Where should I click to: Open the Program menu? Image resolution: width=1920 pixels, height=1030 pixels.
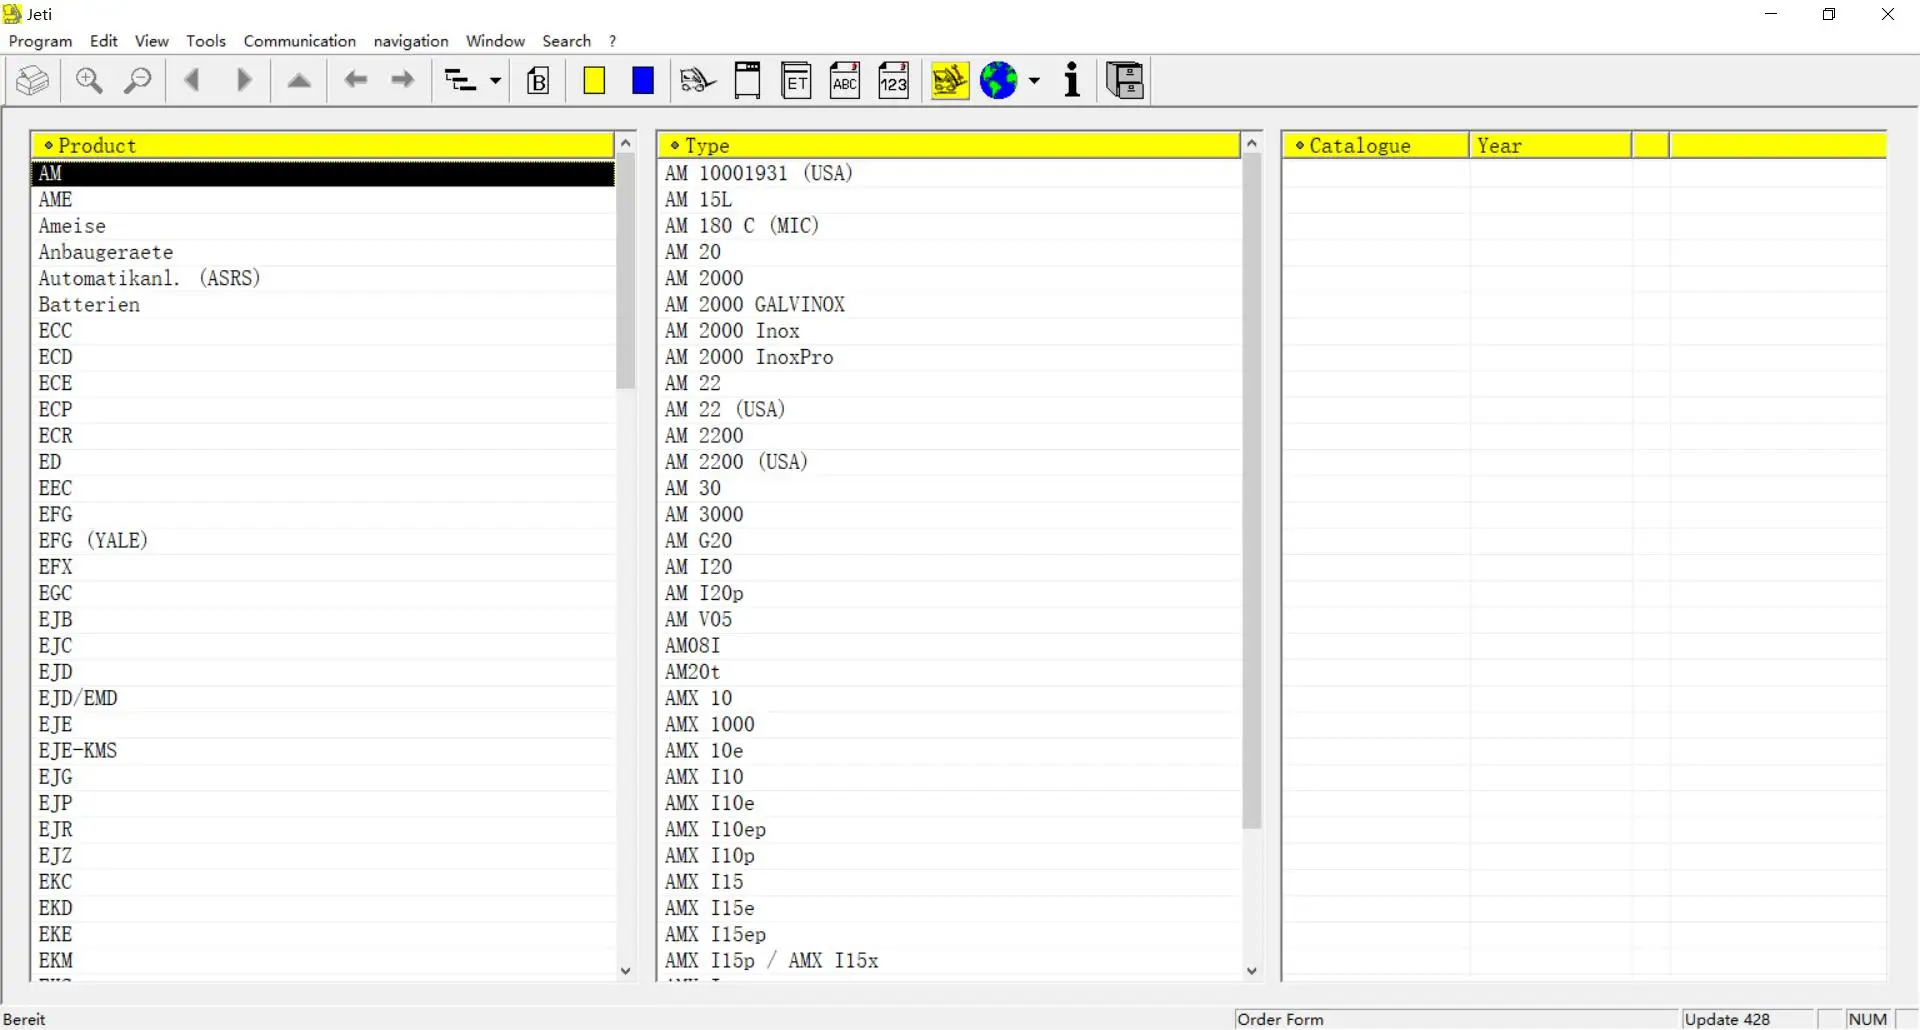(40, 41)
